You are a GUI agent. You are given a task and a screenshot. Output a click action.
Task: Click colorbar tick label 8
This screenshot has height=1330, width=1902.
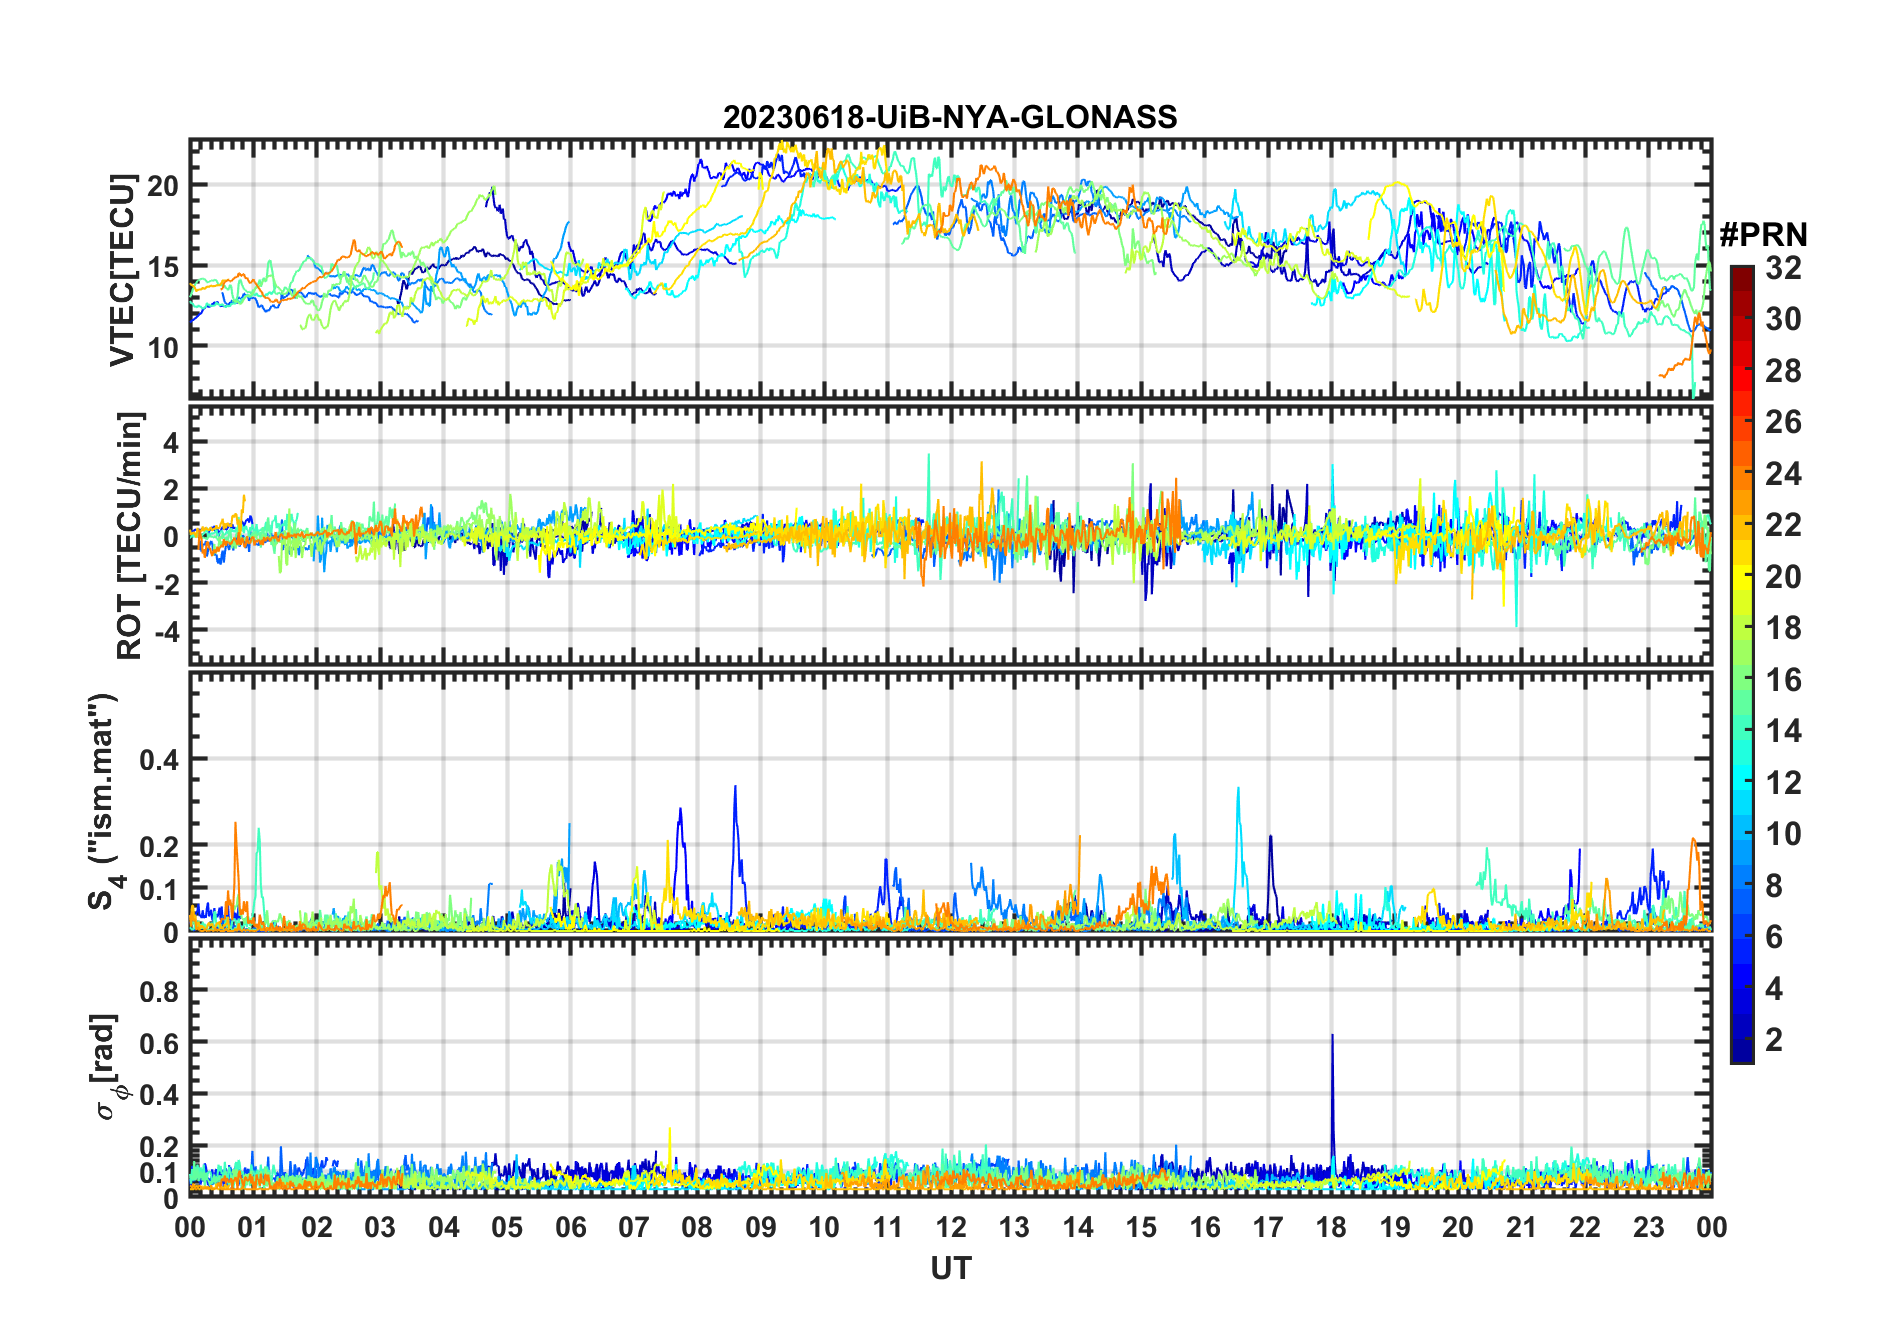click(x=1774, y=885)
